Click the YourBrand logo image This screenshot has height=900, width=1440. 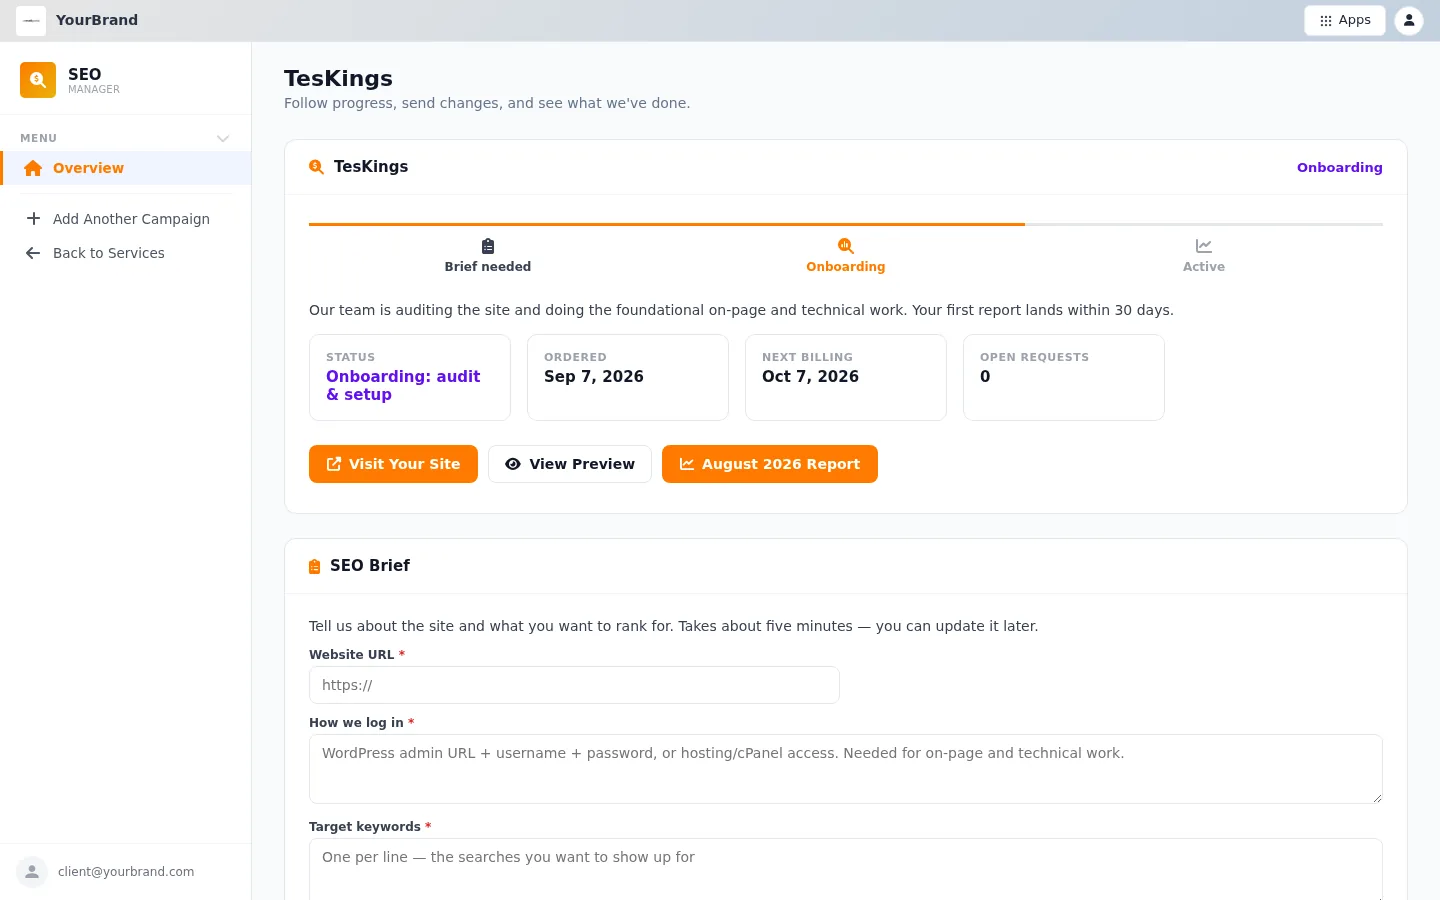pos(31,20)
